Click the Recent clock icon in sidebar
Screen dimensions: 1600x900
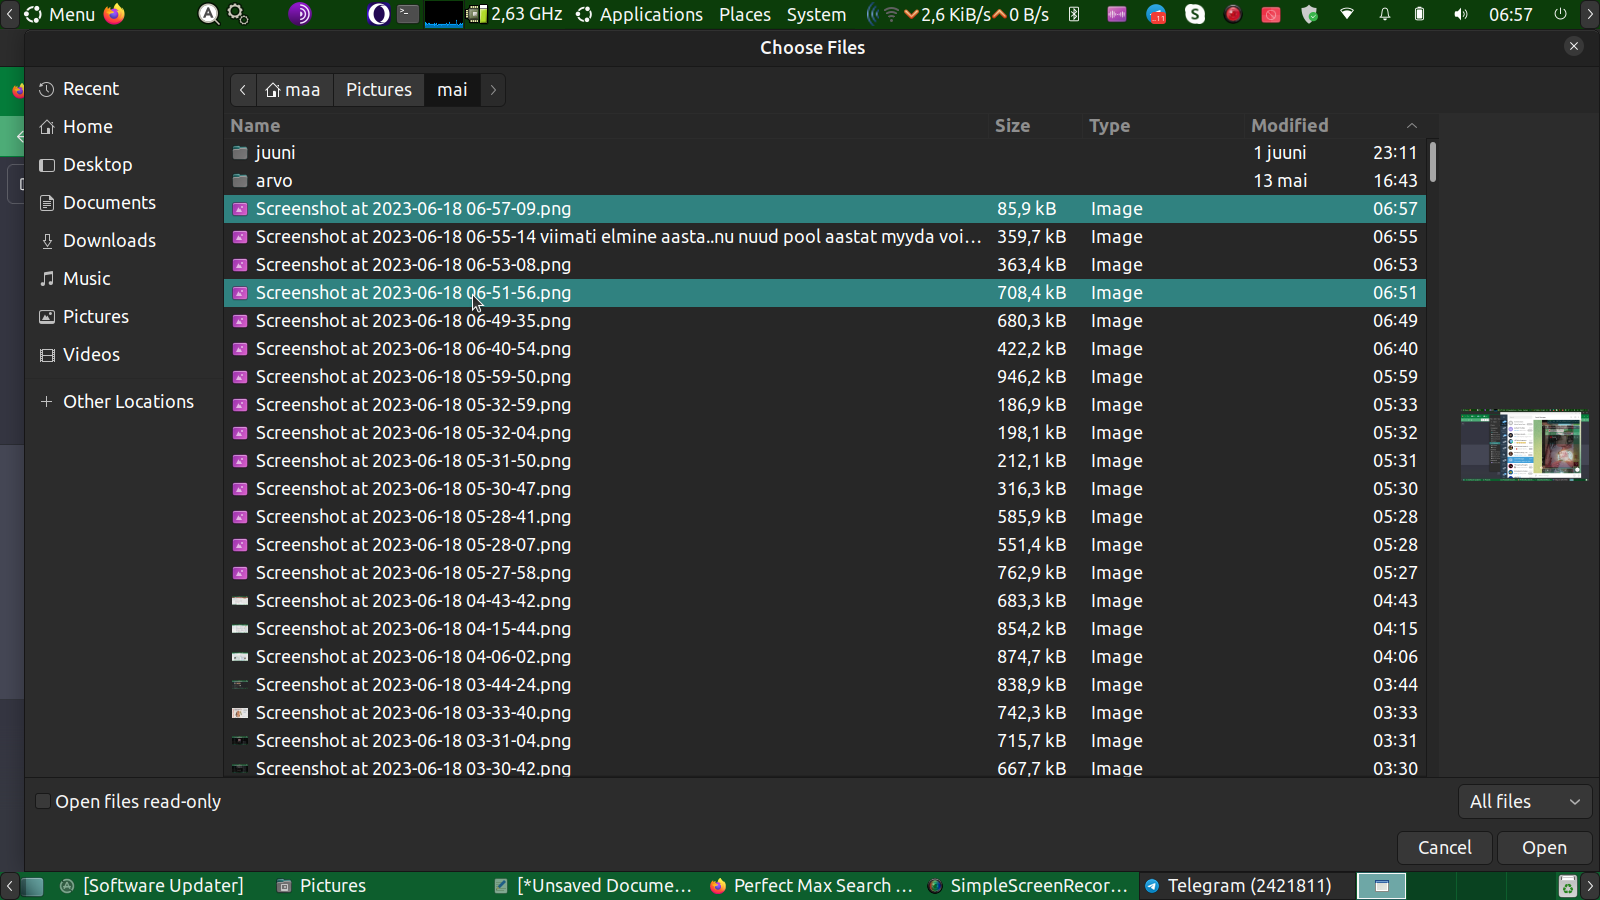click(x=46, y=89)
